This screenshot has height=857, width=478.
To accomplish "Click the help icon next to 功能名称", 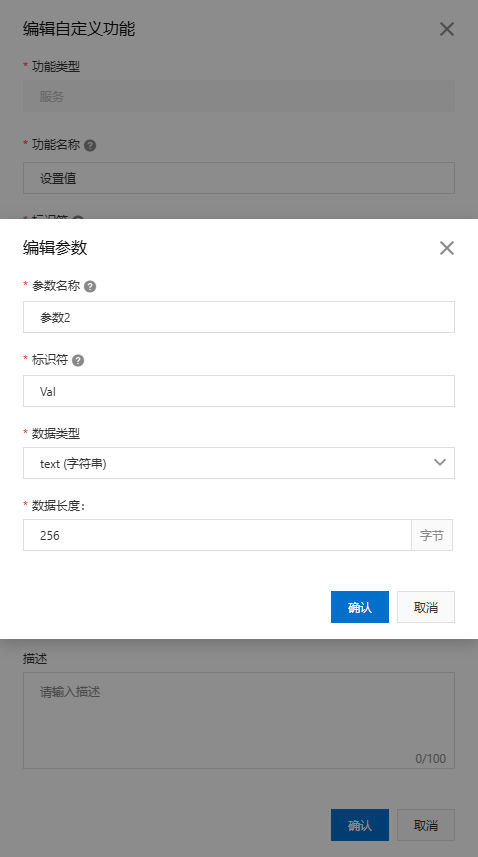I will [90, 145].
